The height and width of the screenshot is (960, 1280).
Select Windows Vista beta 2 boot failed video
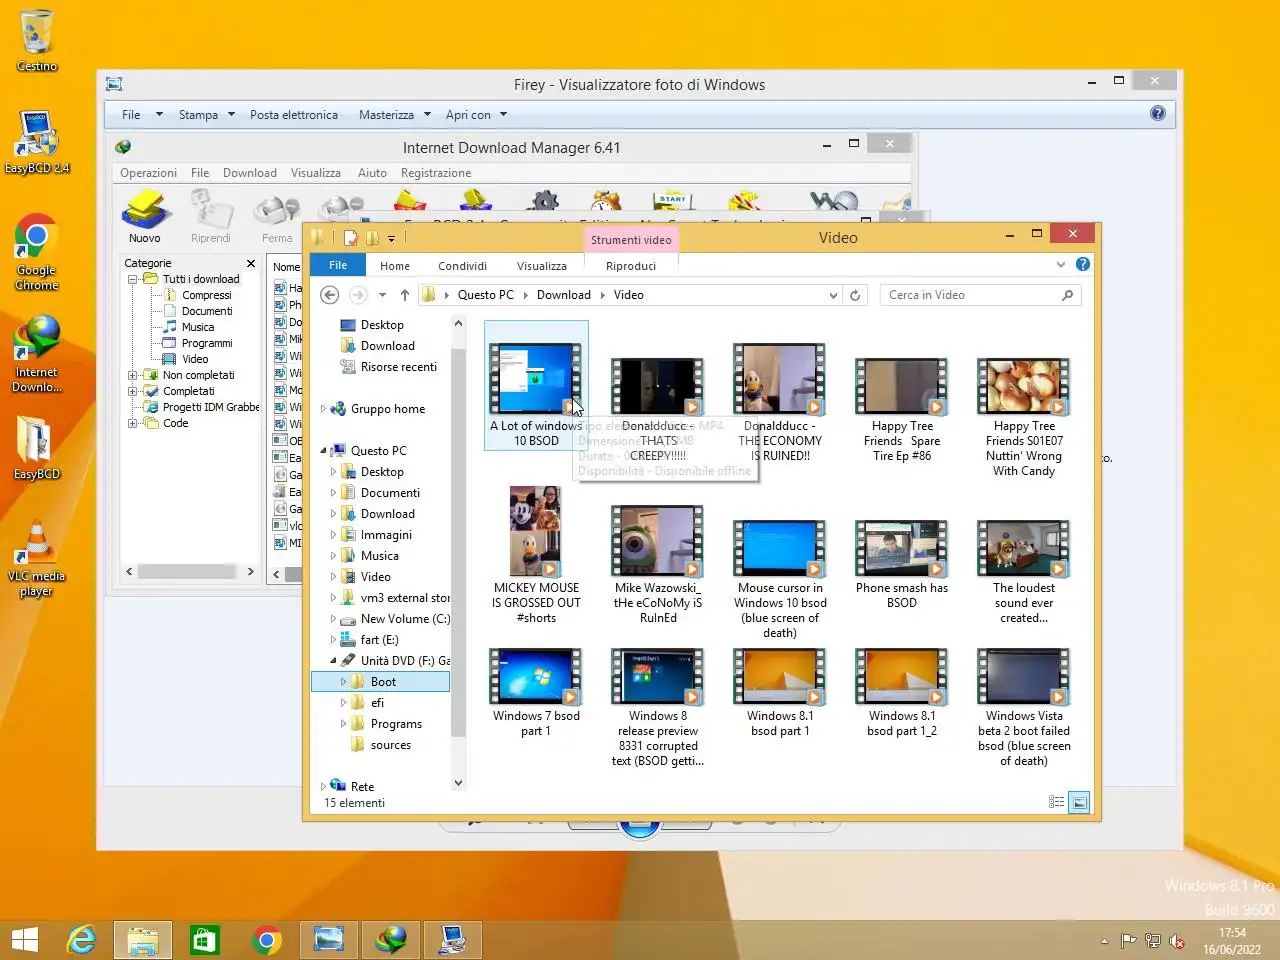point(1024,708)
